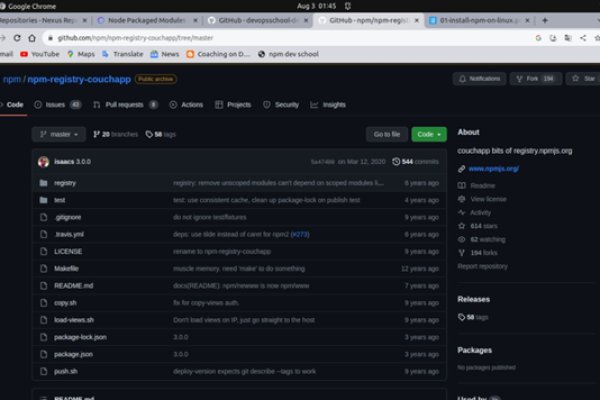Screen dimensions: 600x400
Task: Open the npm organization link
Action: (12, 79)
